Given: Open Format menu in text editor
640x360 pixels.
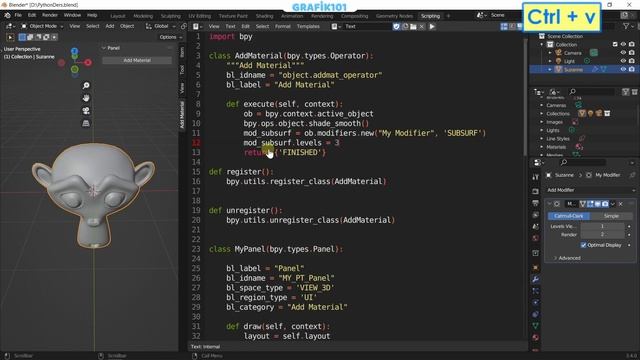Looking at the screenshot, I should 282,27.
